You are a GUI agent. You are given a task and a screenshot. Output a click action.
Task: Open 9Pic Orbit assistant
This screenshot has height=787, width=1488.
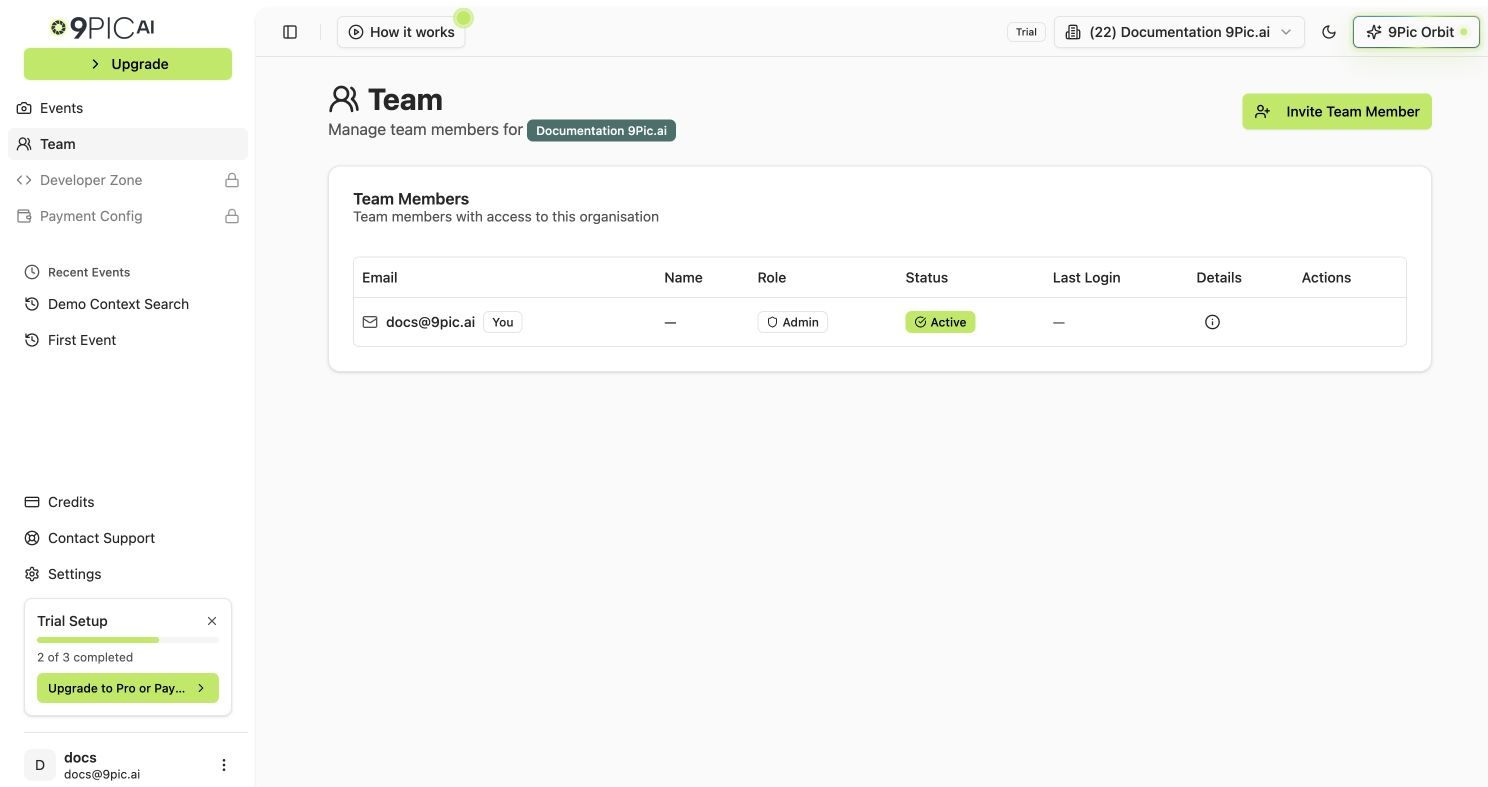point(1416,32)
